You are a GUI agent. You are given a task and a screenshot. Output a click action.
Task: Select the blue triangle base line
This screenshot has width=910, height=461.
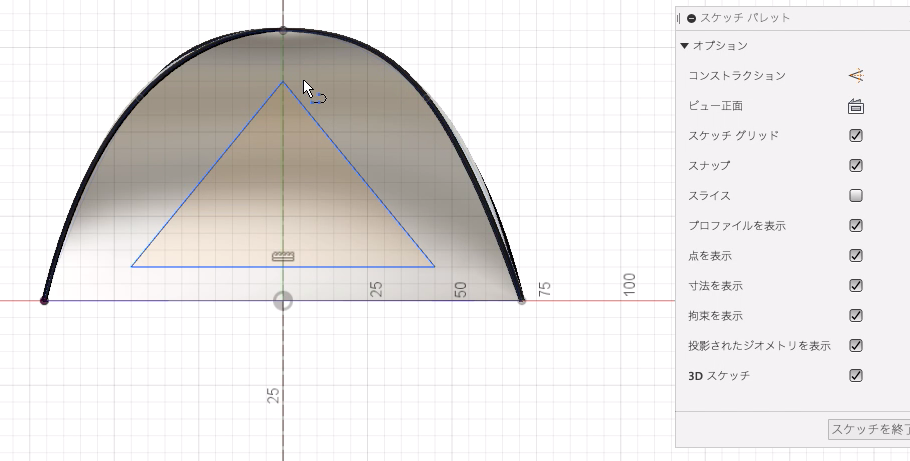tap(283, 267)
